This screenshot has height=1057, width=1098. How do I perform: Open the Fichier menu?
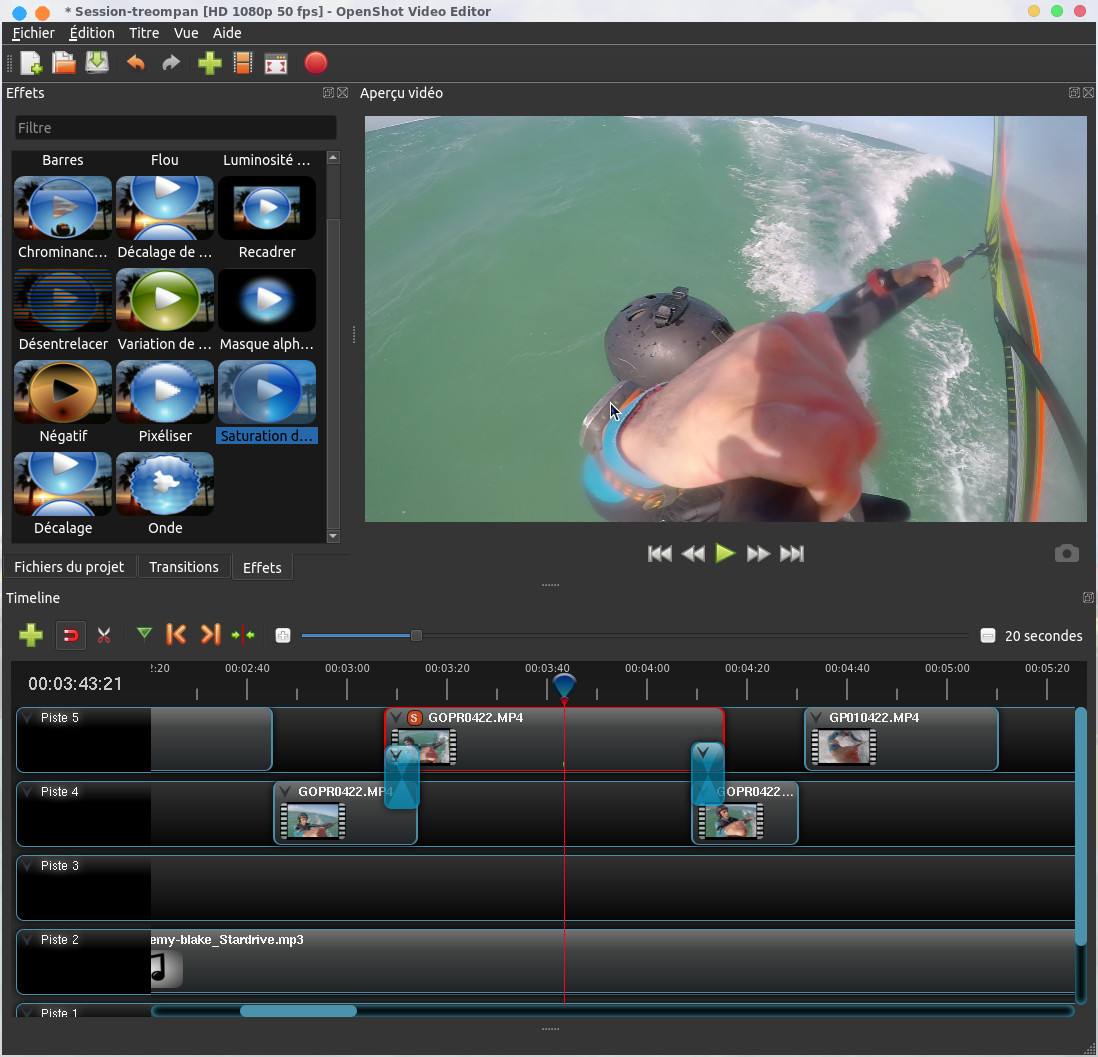pos(33,33)
